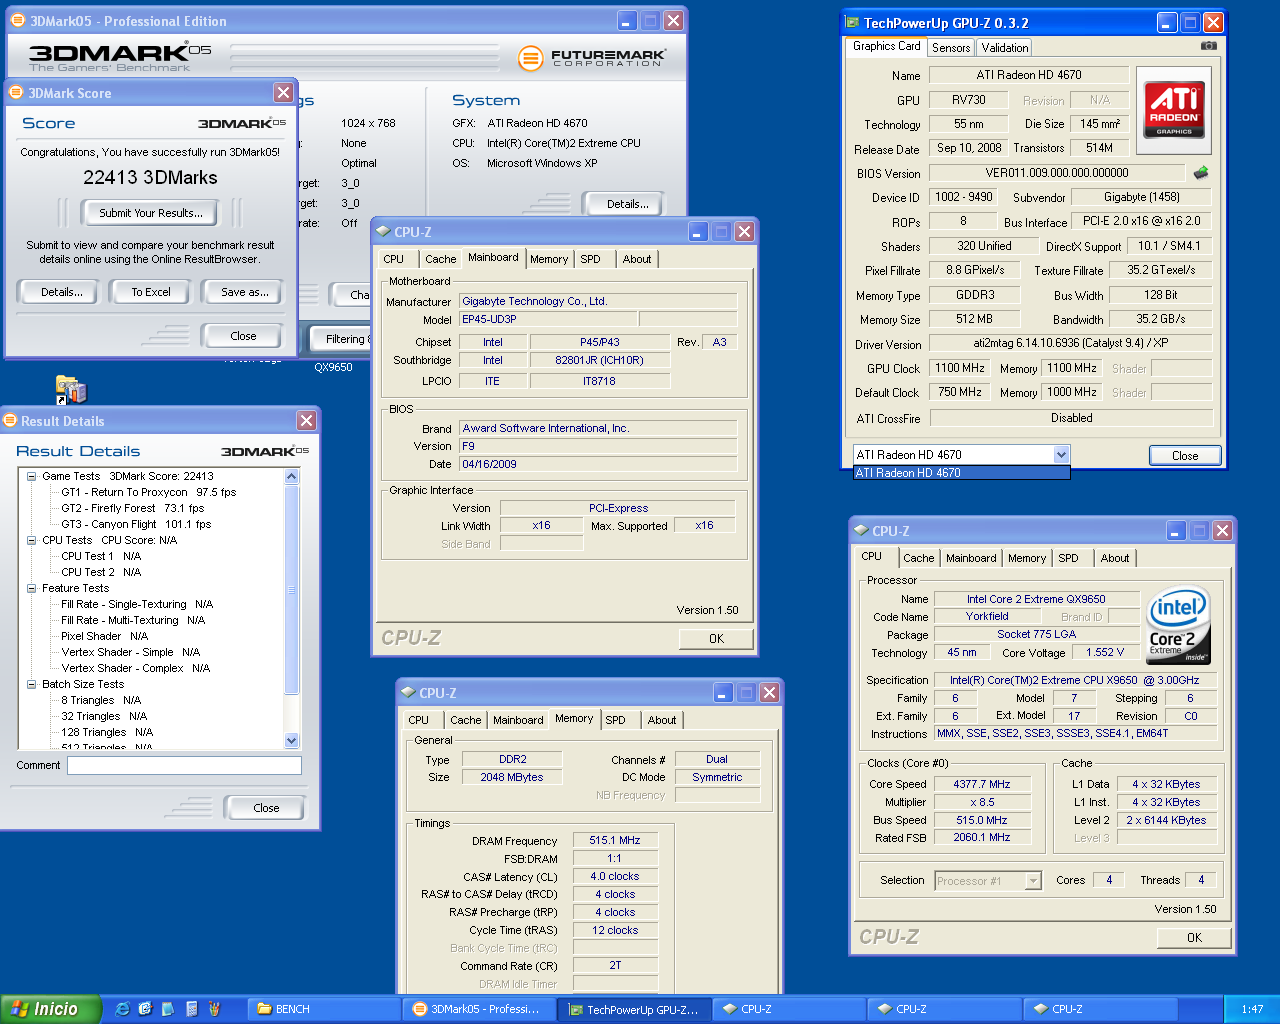The width and height of the screenshot is (1280, 1024).
Task: Click the GPU-Z screenshot camera icon
Action: point(1208,45)
